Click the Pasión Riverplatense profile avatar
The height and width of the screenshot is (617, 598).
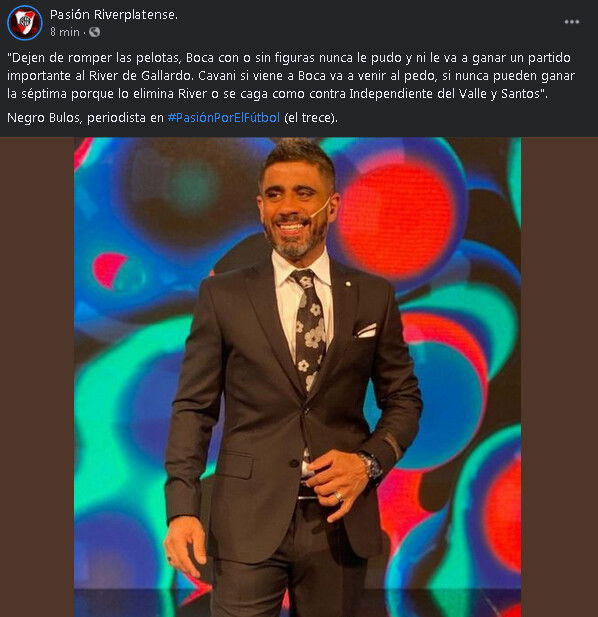(24, 22)
